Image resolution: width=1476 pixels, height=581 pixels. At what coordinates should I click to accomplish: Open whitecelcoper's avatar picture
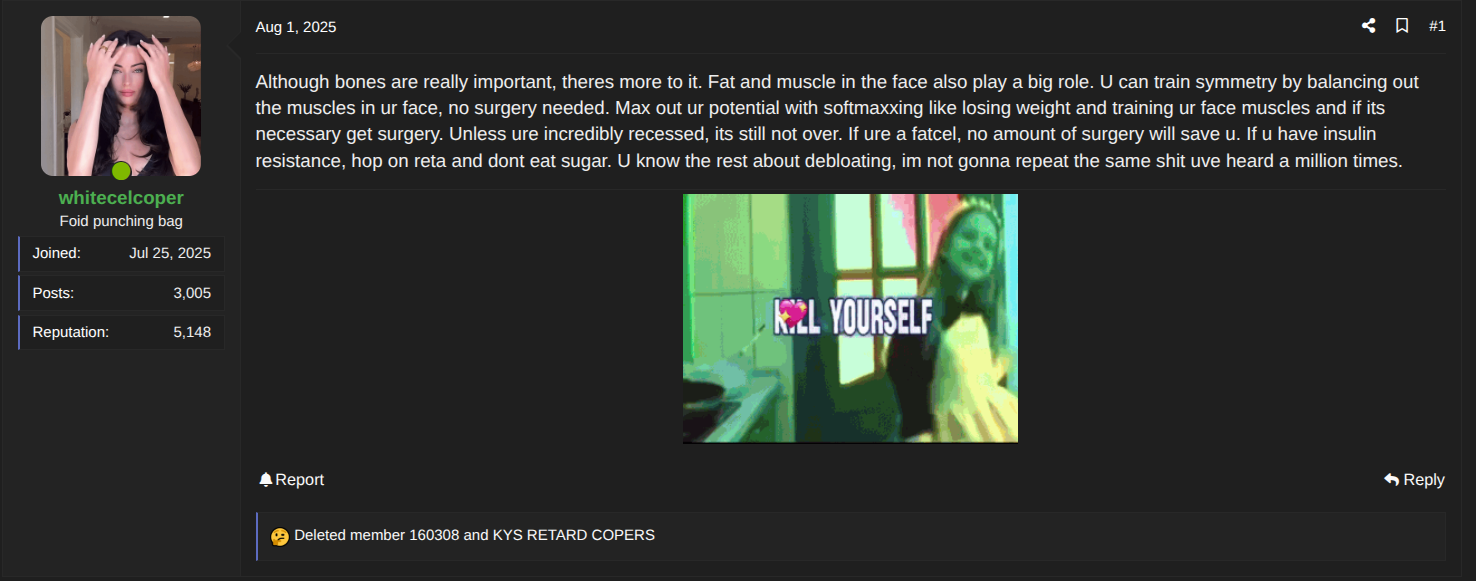(121, 96)
